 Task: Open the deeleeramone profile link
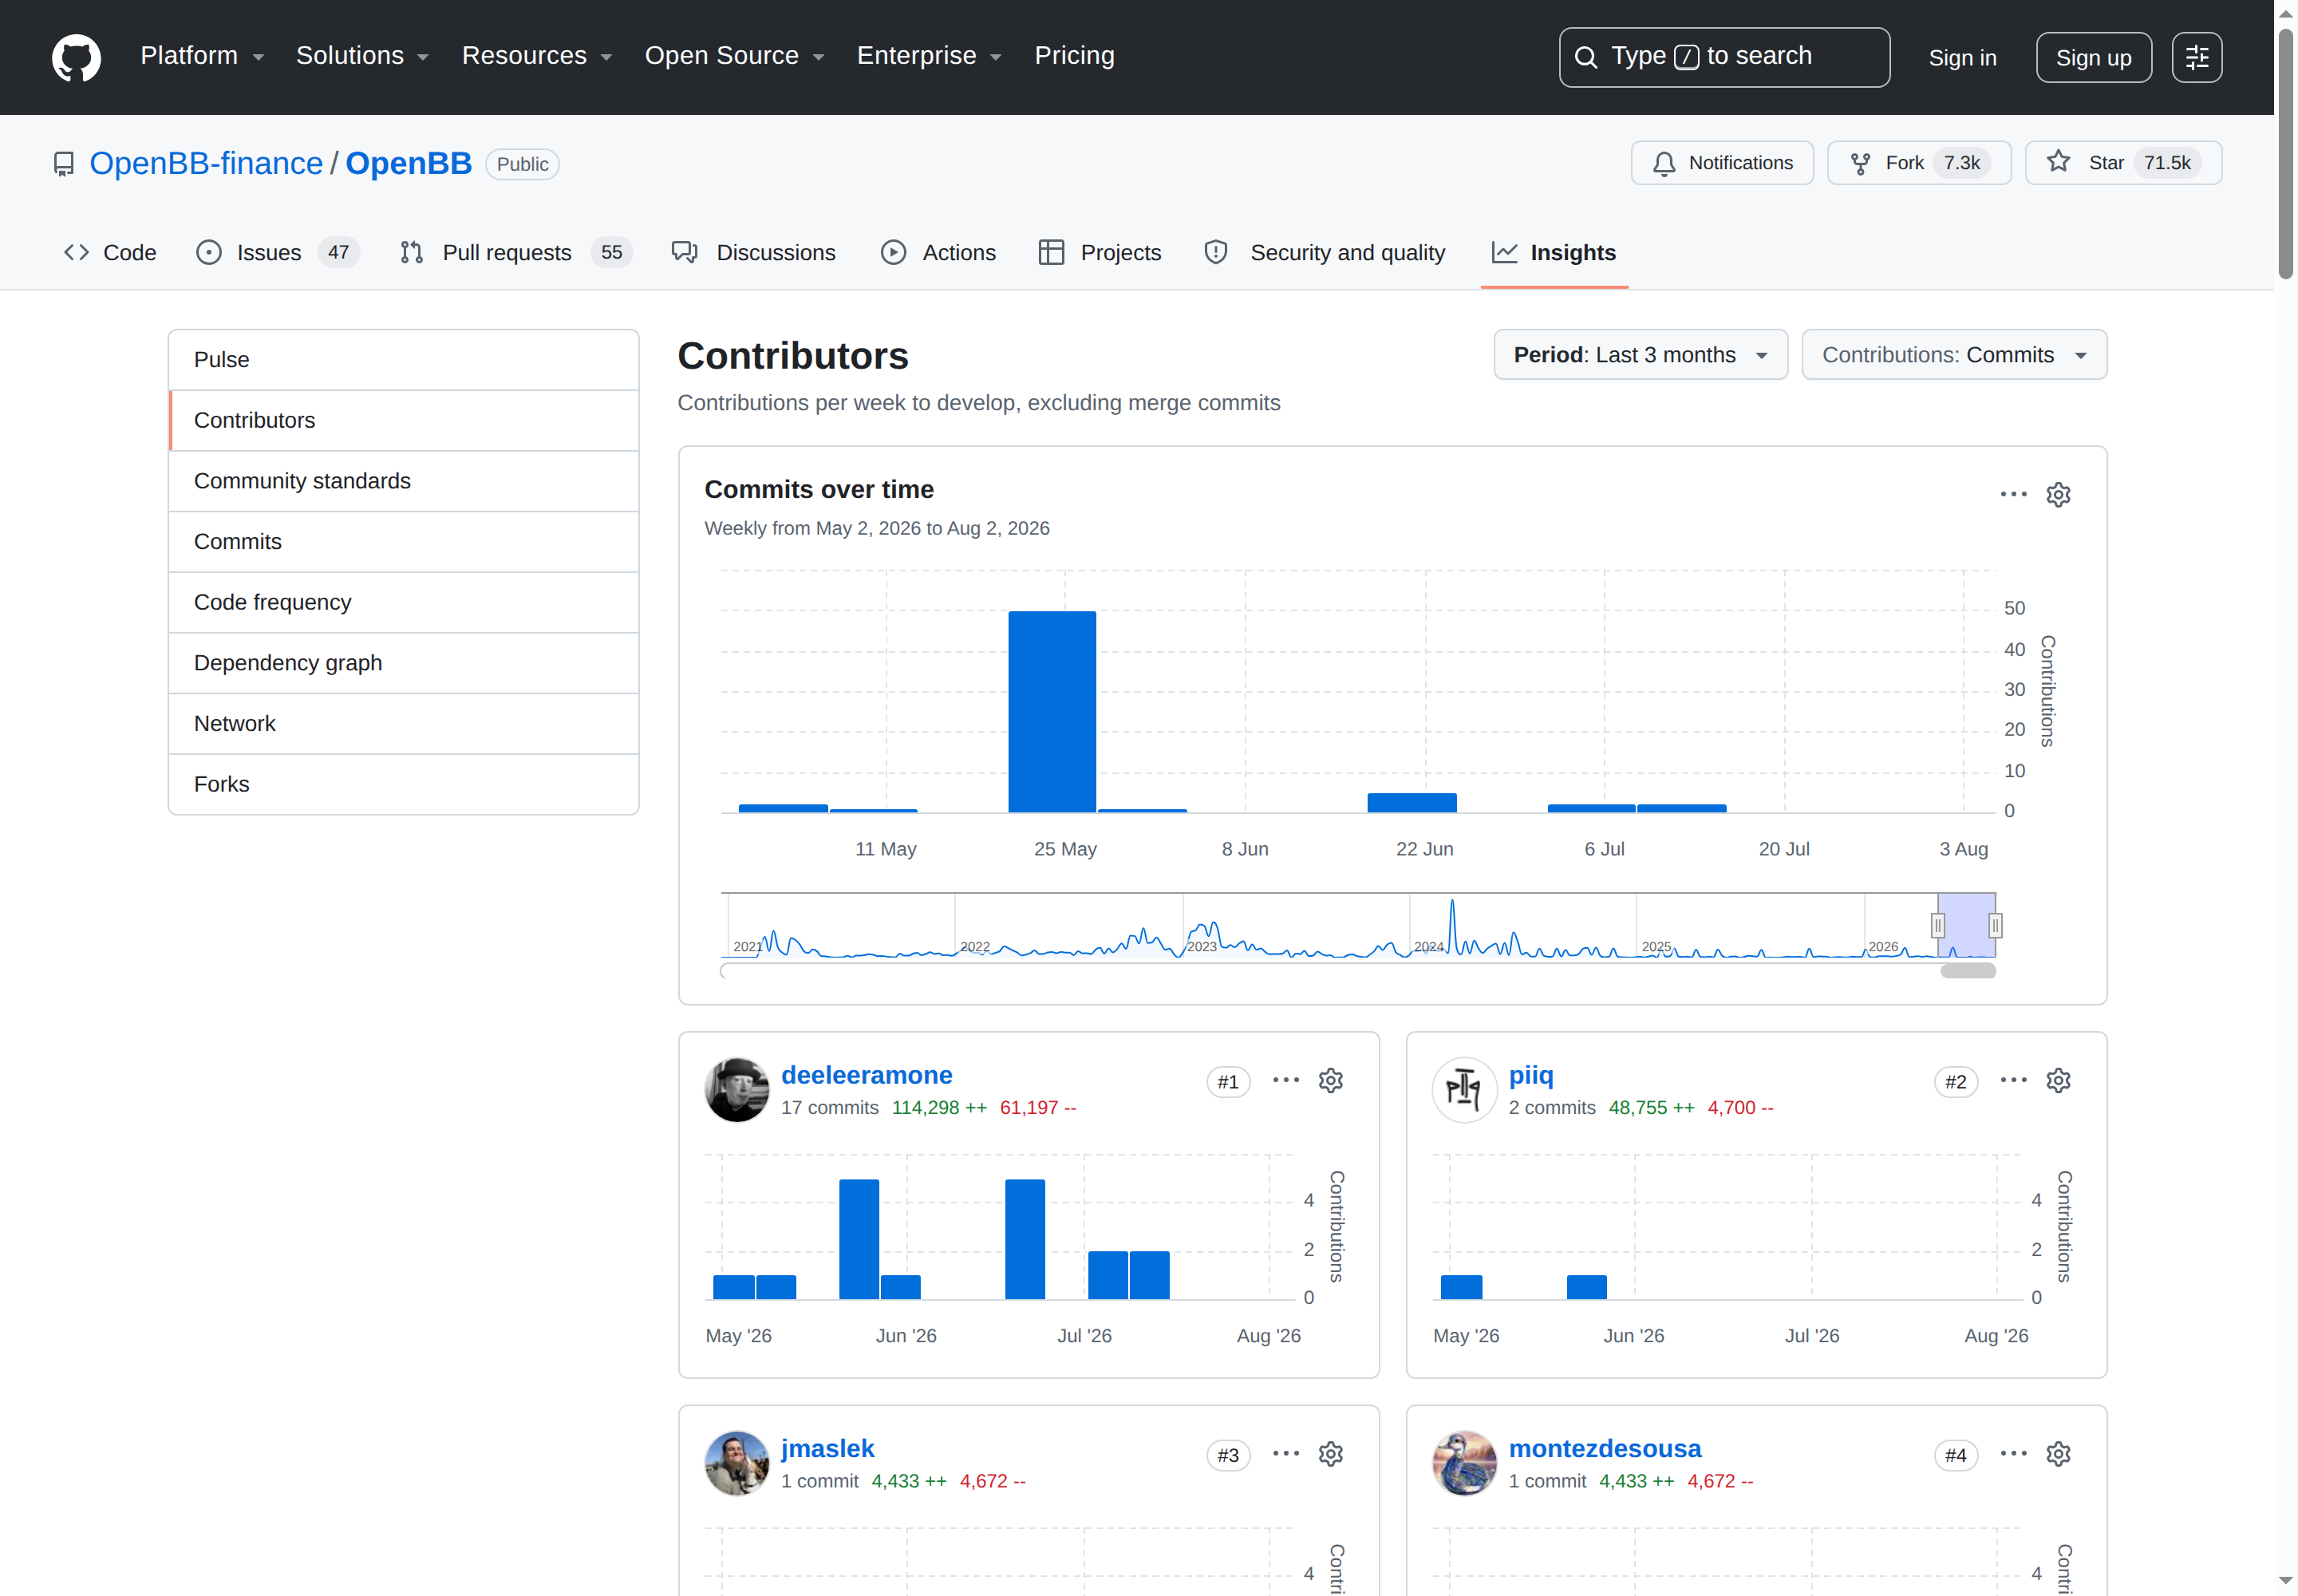tap(866, 1075)
